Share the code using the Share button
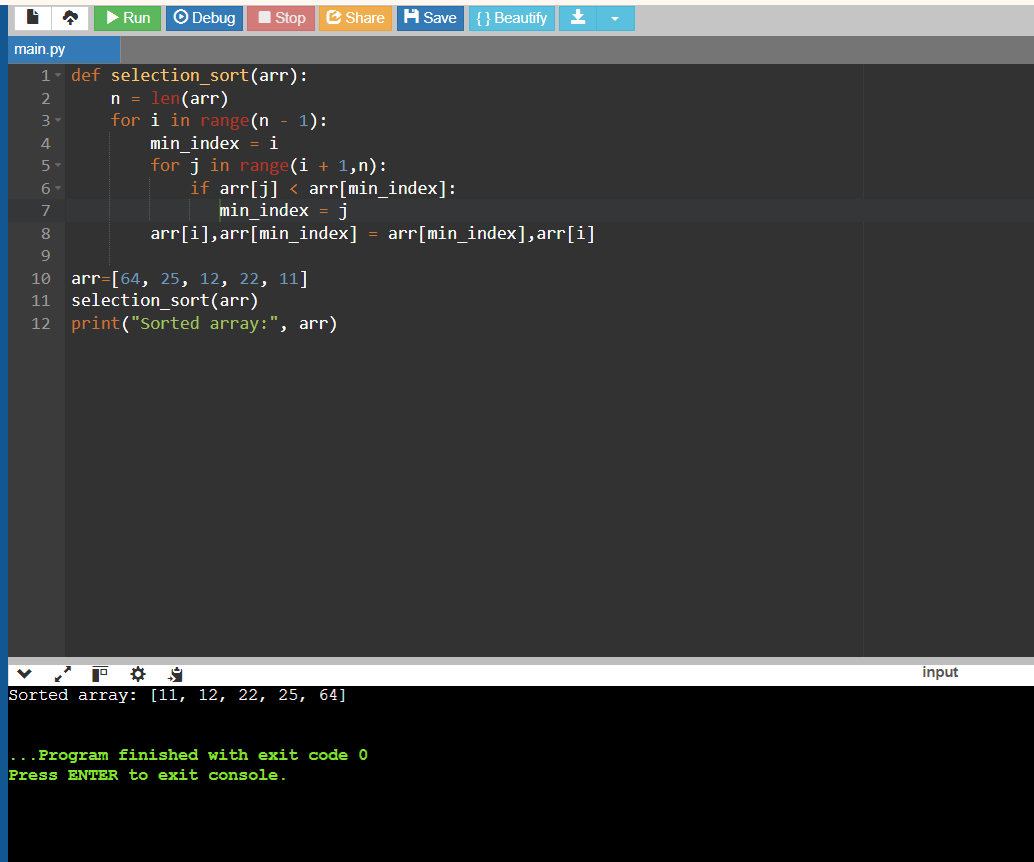 pyautogui.click(x=355, y=18)
